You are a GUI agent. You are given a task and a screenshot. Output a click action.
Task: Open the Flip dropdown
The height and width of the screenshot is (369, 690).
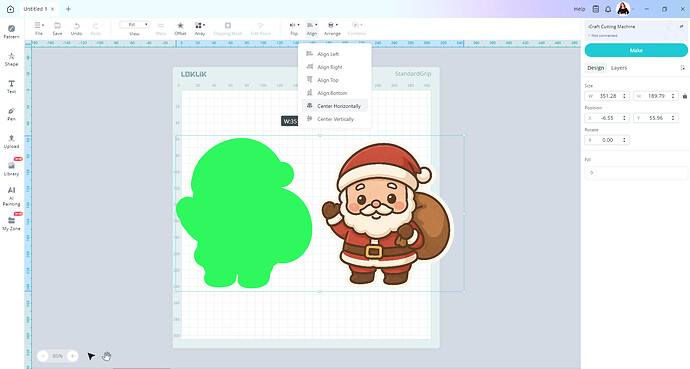point(294,29)
